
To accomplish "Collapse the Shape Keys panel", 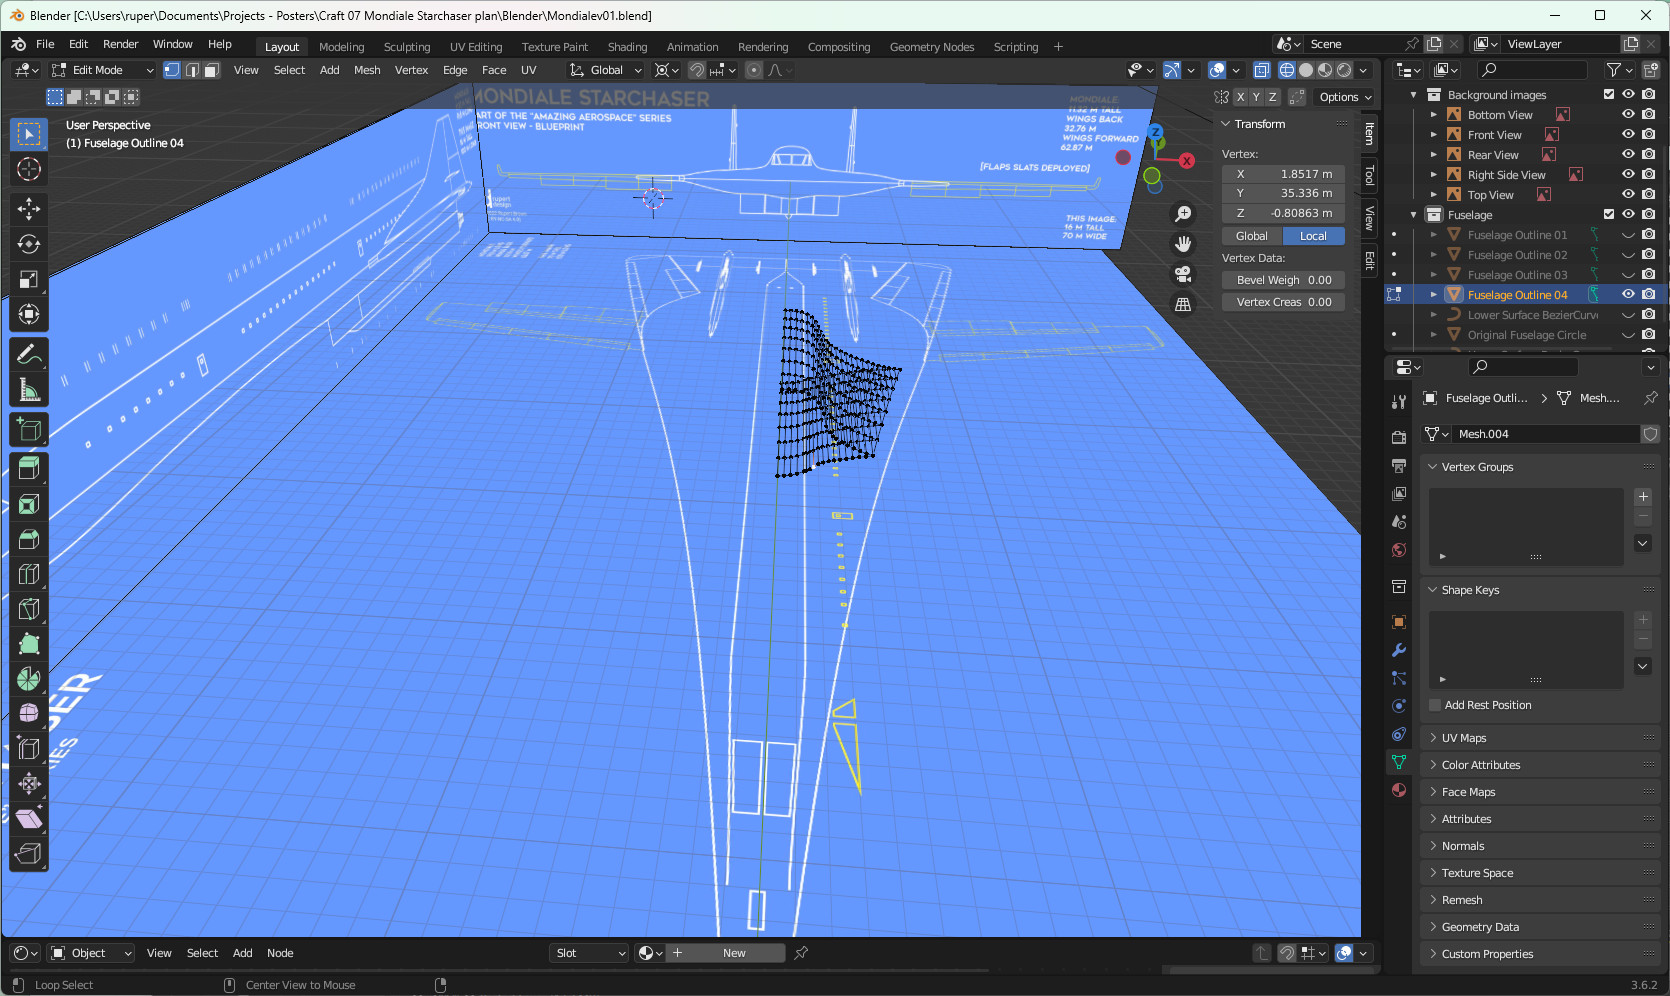I will click(1433, 590).
